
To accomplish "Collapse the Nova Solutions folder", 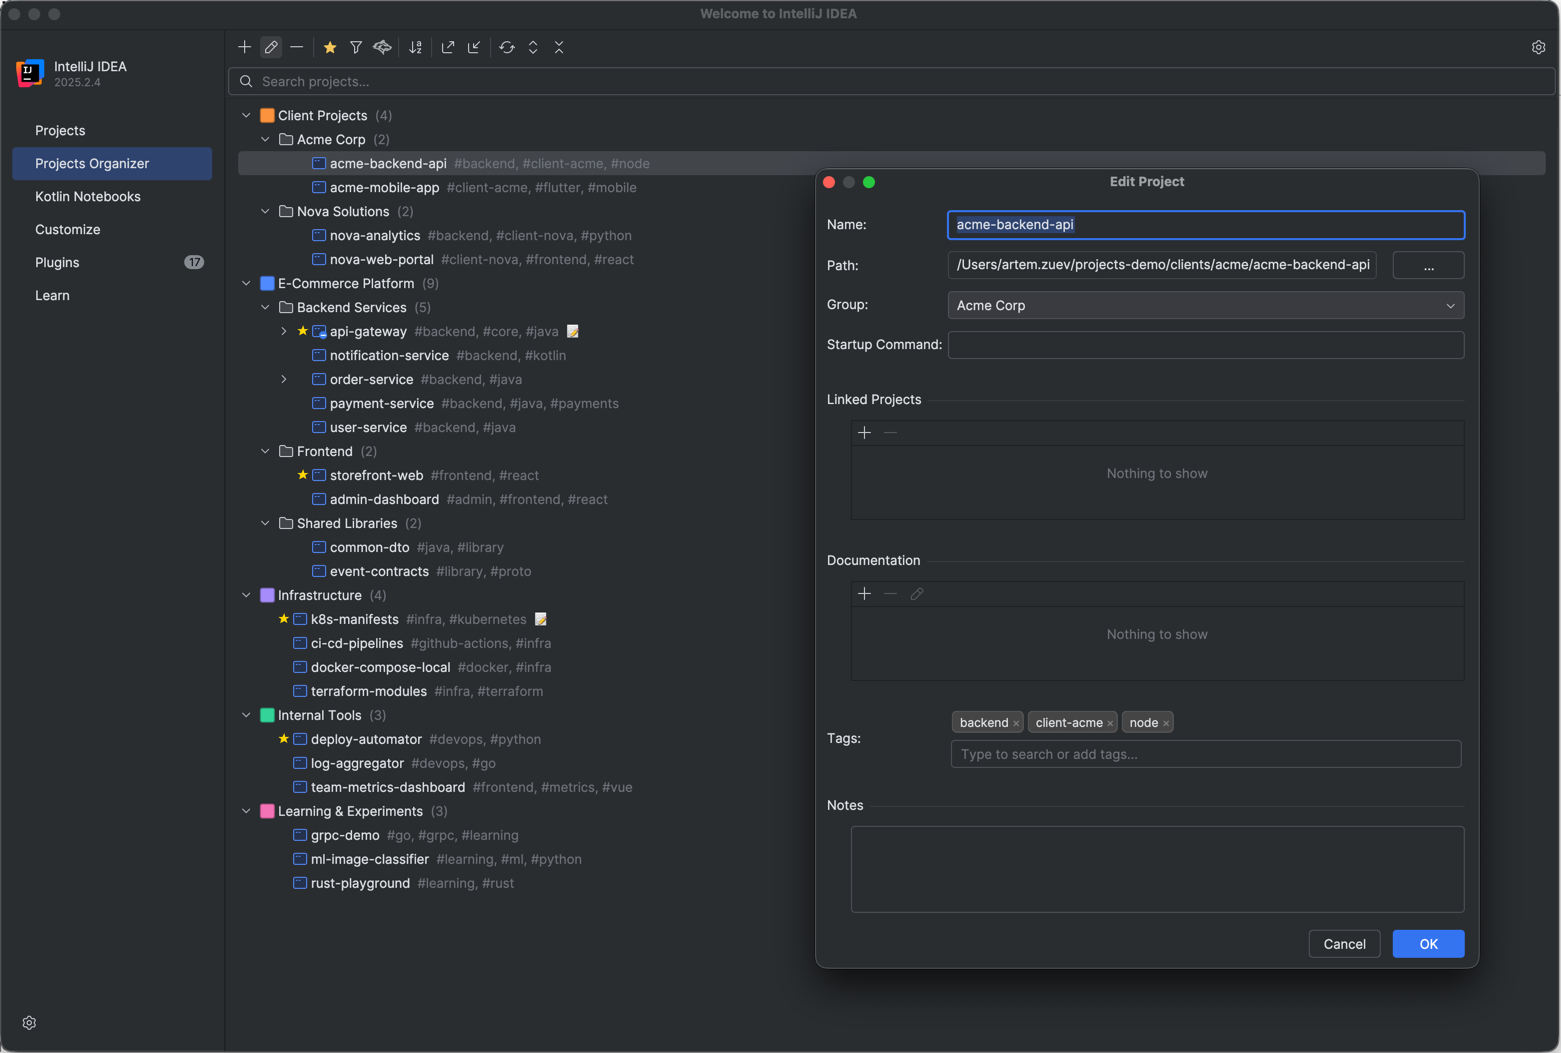I will 265,211.
